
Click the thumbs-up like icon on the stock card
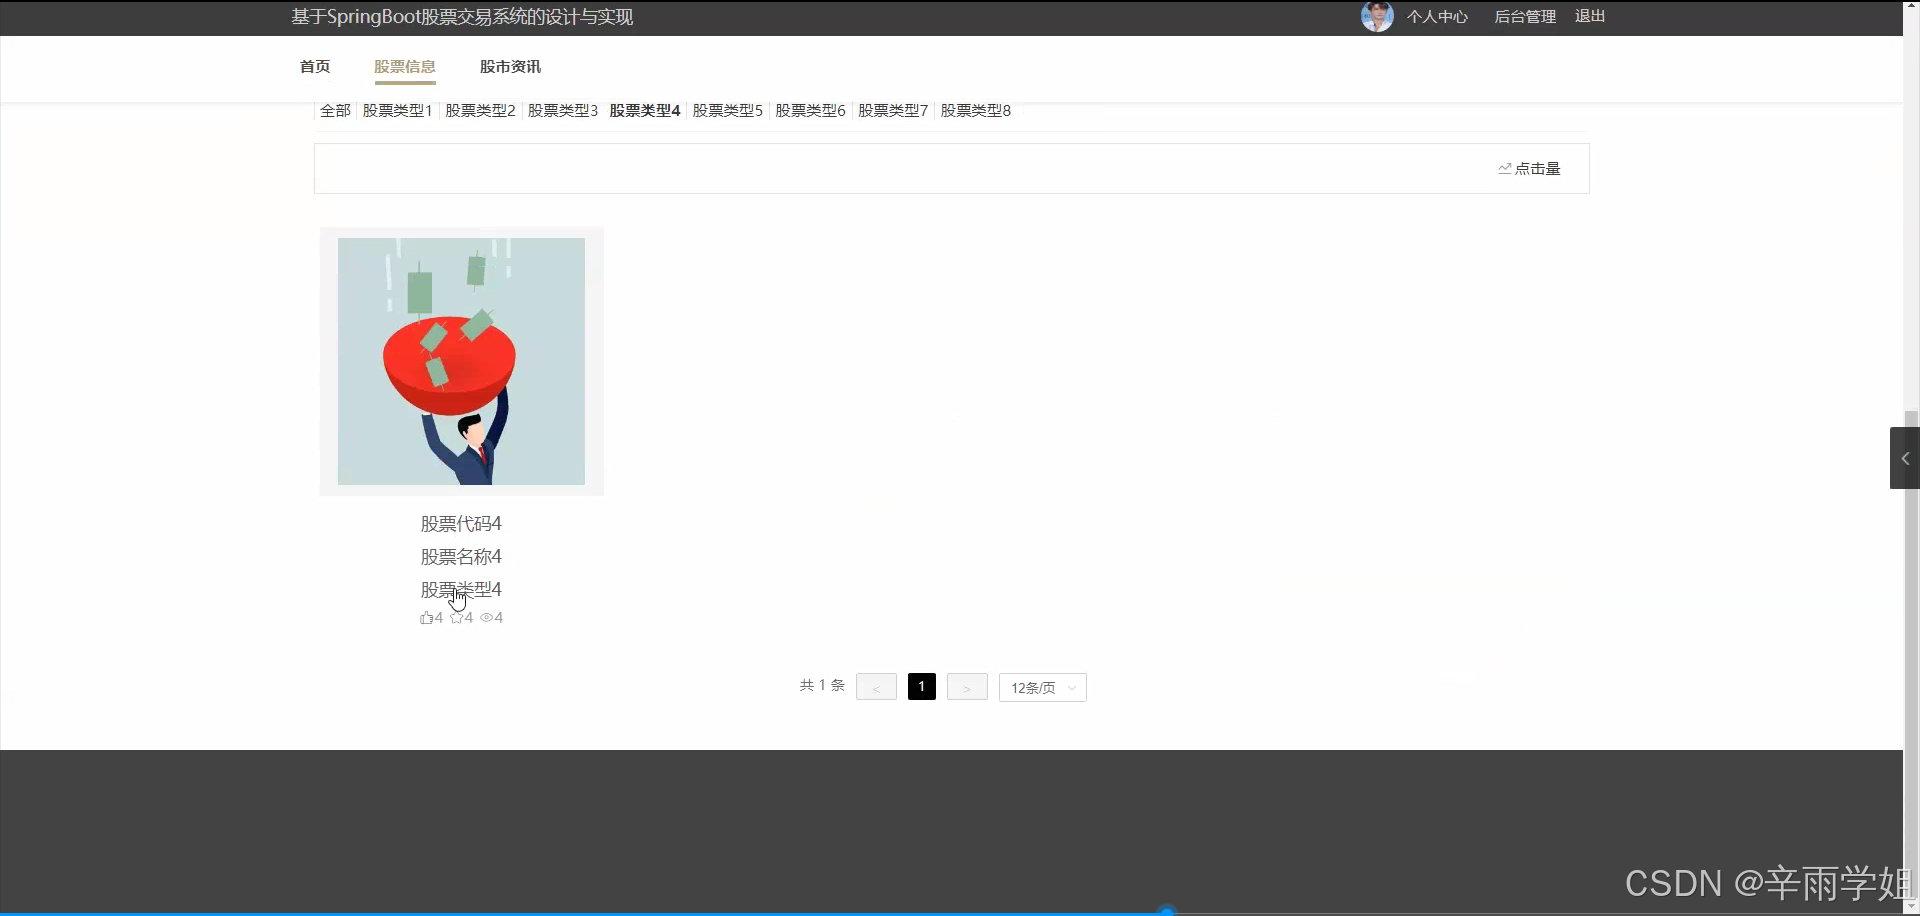point(427,617)
